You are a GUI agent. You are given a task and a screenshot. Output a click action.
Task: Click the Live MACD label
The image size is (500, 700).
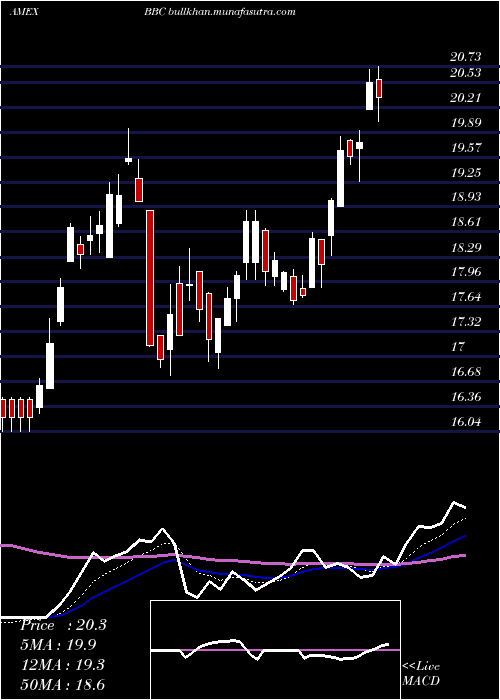[421, 674]
